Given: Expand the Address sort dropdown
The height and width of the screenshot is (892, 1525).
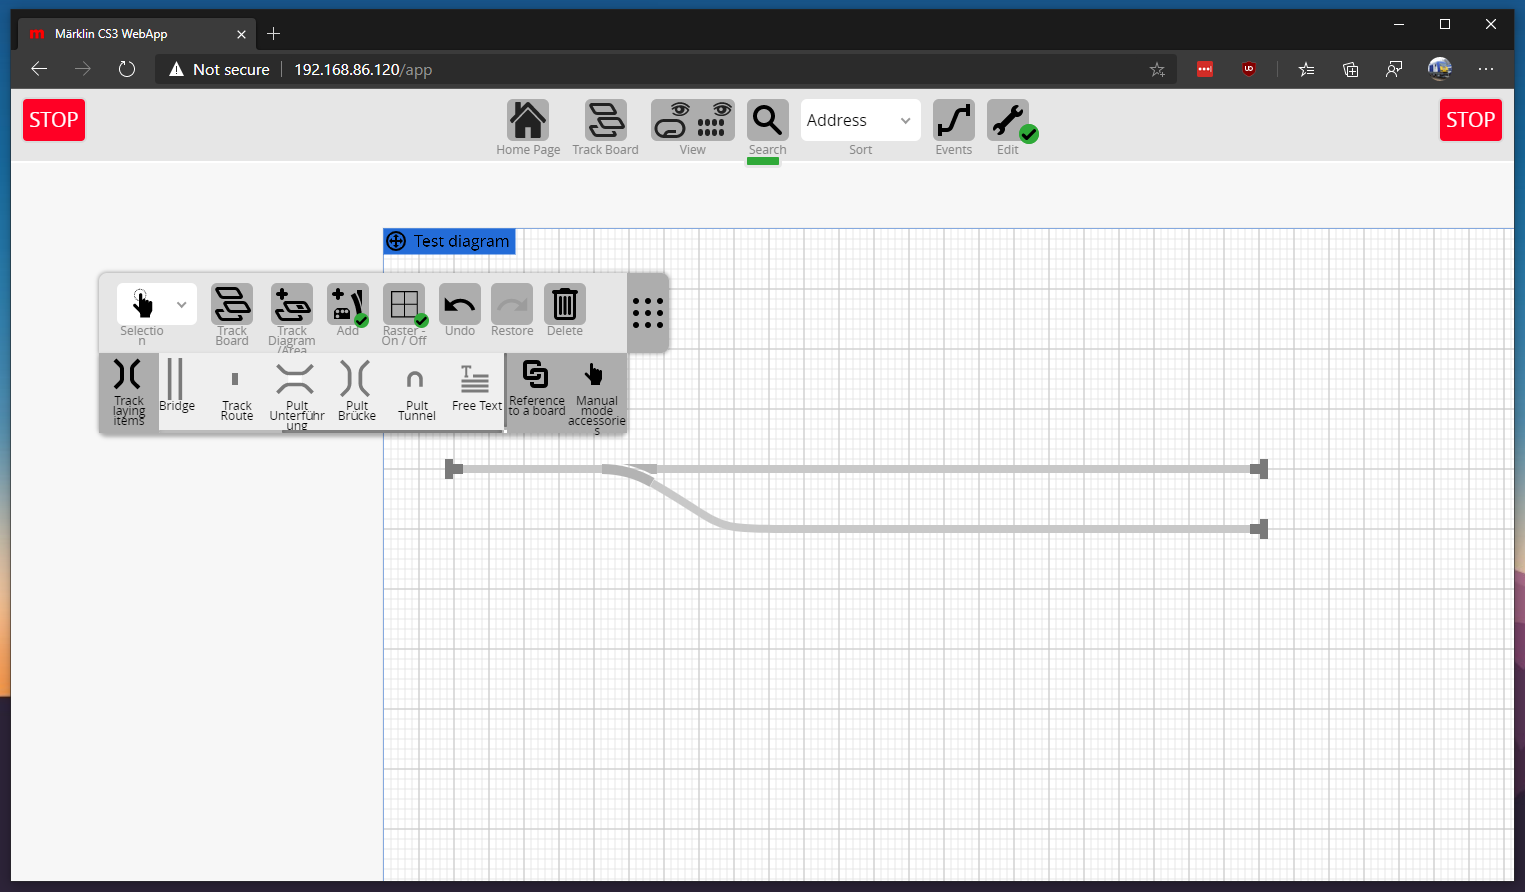Looking at the screenshot, I should coord(861,120).
